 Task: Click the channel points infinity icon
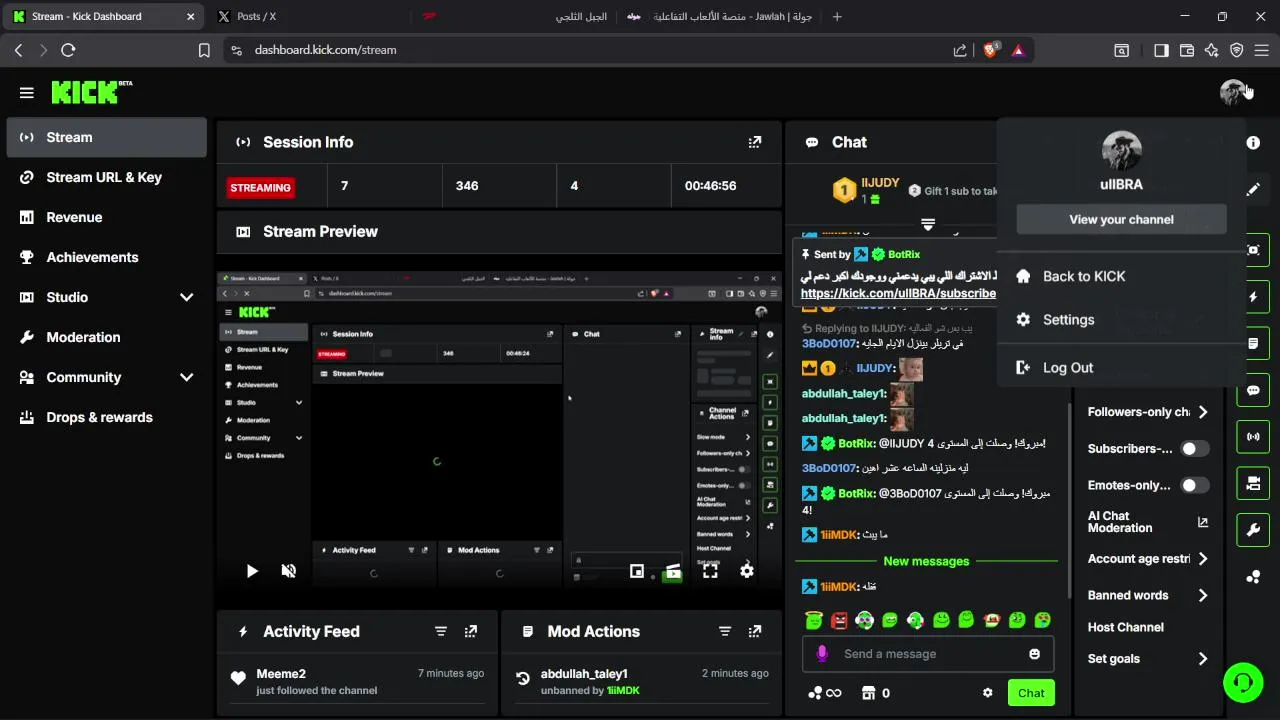(x=825, y=693)
